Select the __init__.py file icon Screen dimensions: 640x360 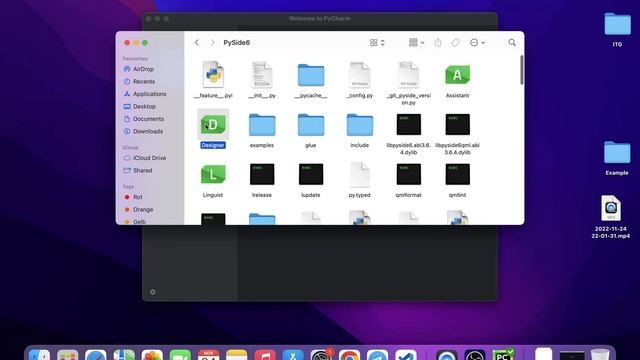(x=262, y=74)
